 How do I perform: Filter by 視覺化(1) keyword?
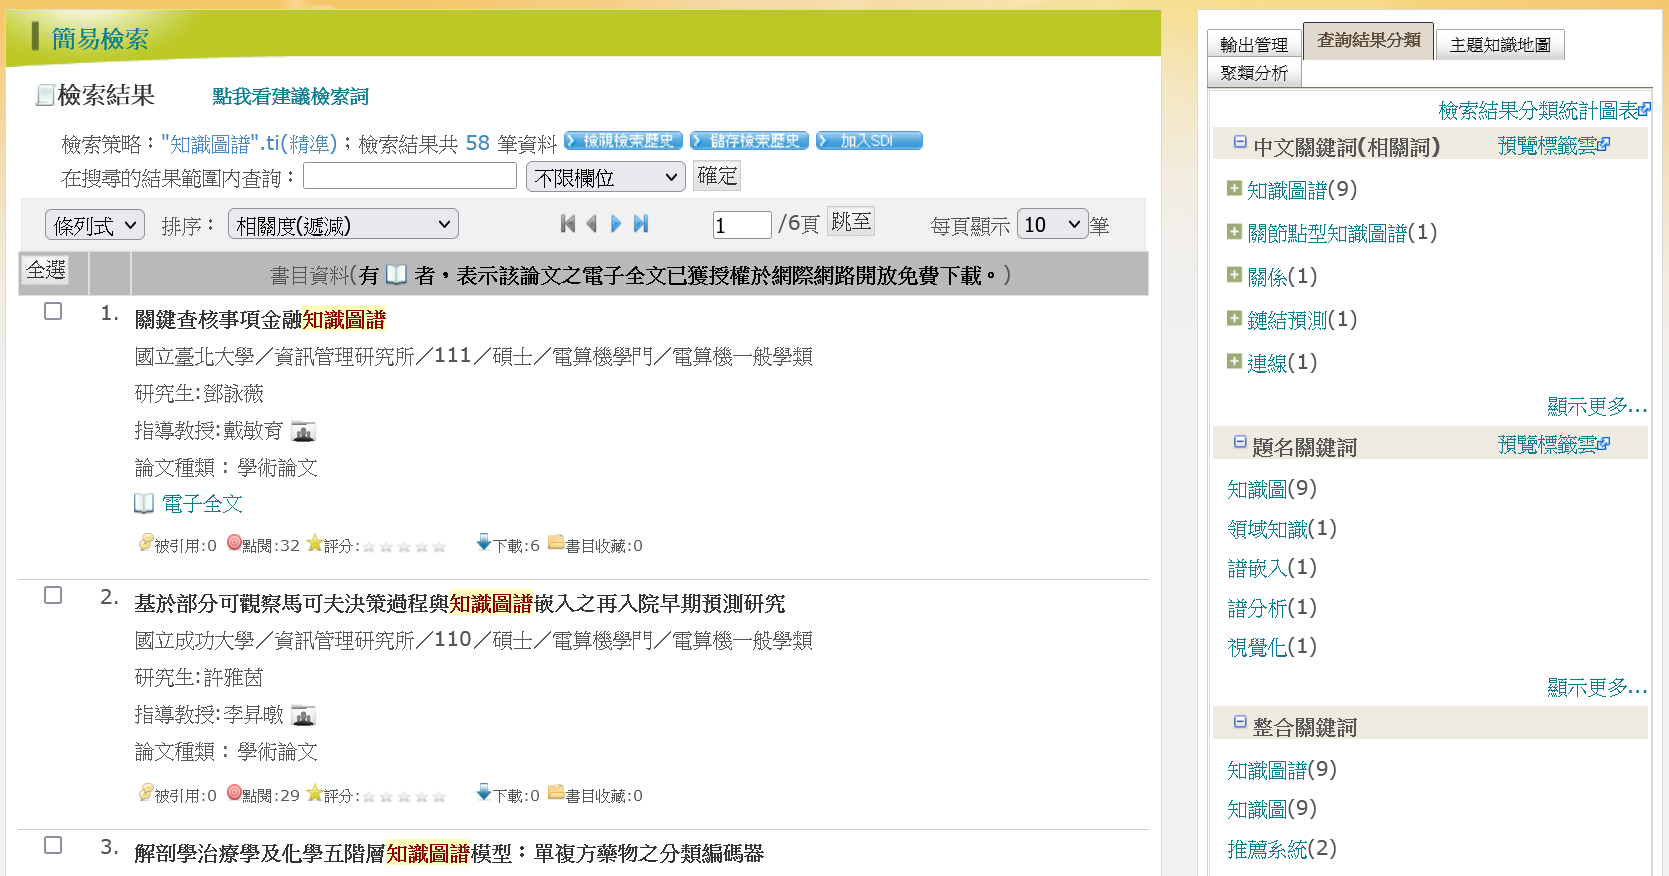1272,647
